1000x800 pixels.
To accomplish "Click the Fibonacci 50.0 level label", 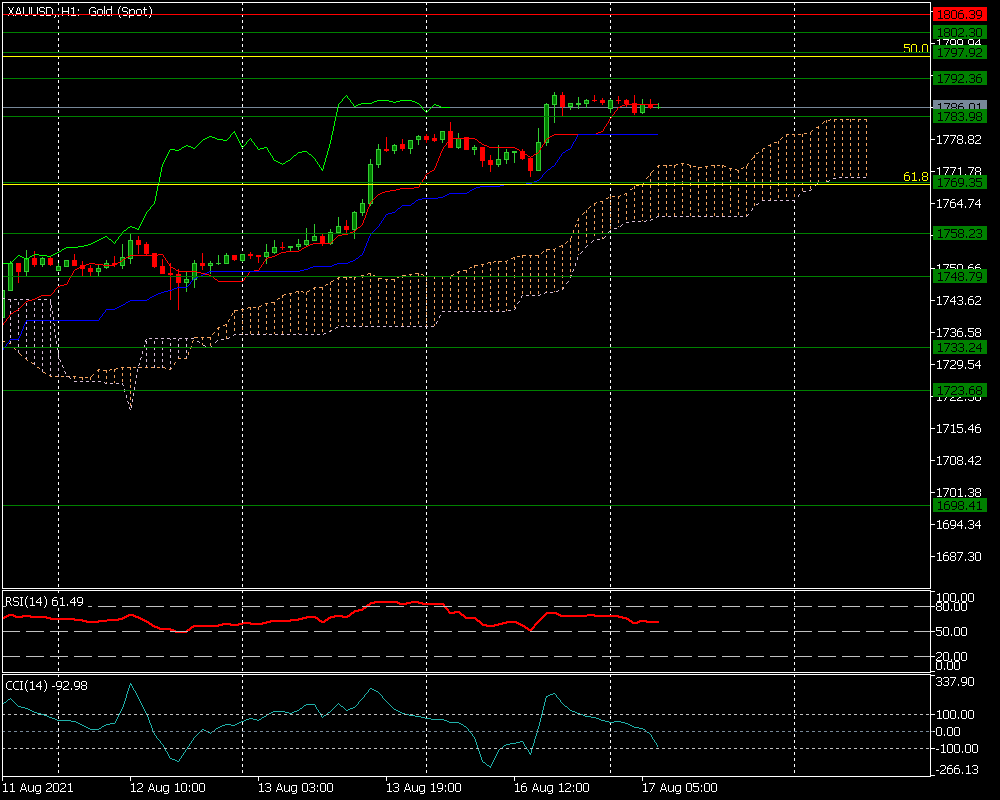I will point(915,48).
